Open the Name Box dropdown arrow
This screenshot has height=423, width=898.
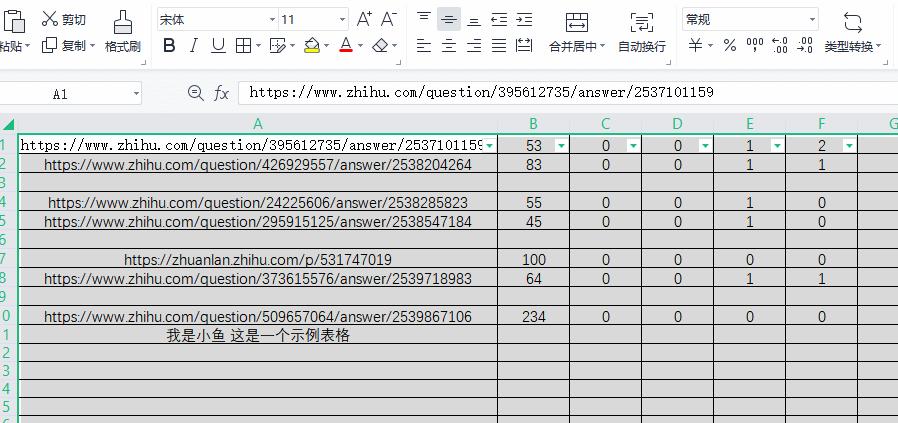click(136, 93)
